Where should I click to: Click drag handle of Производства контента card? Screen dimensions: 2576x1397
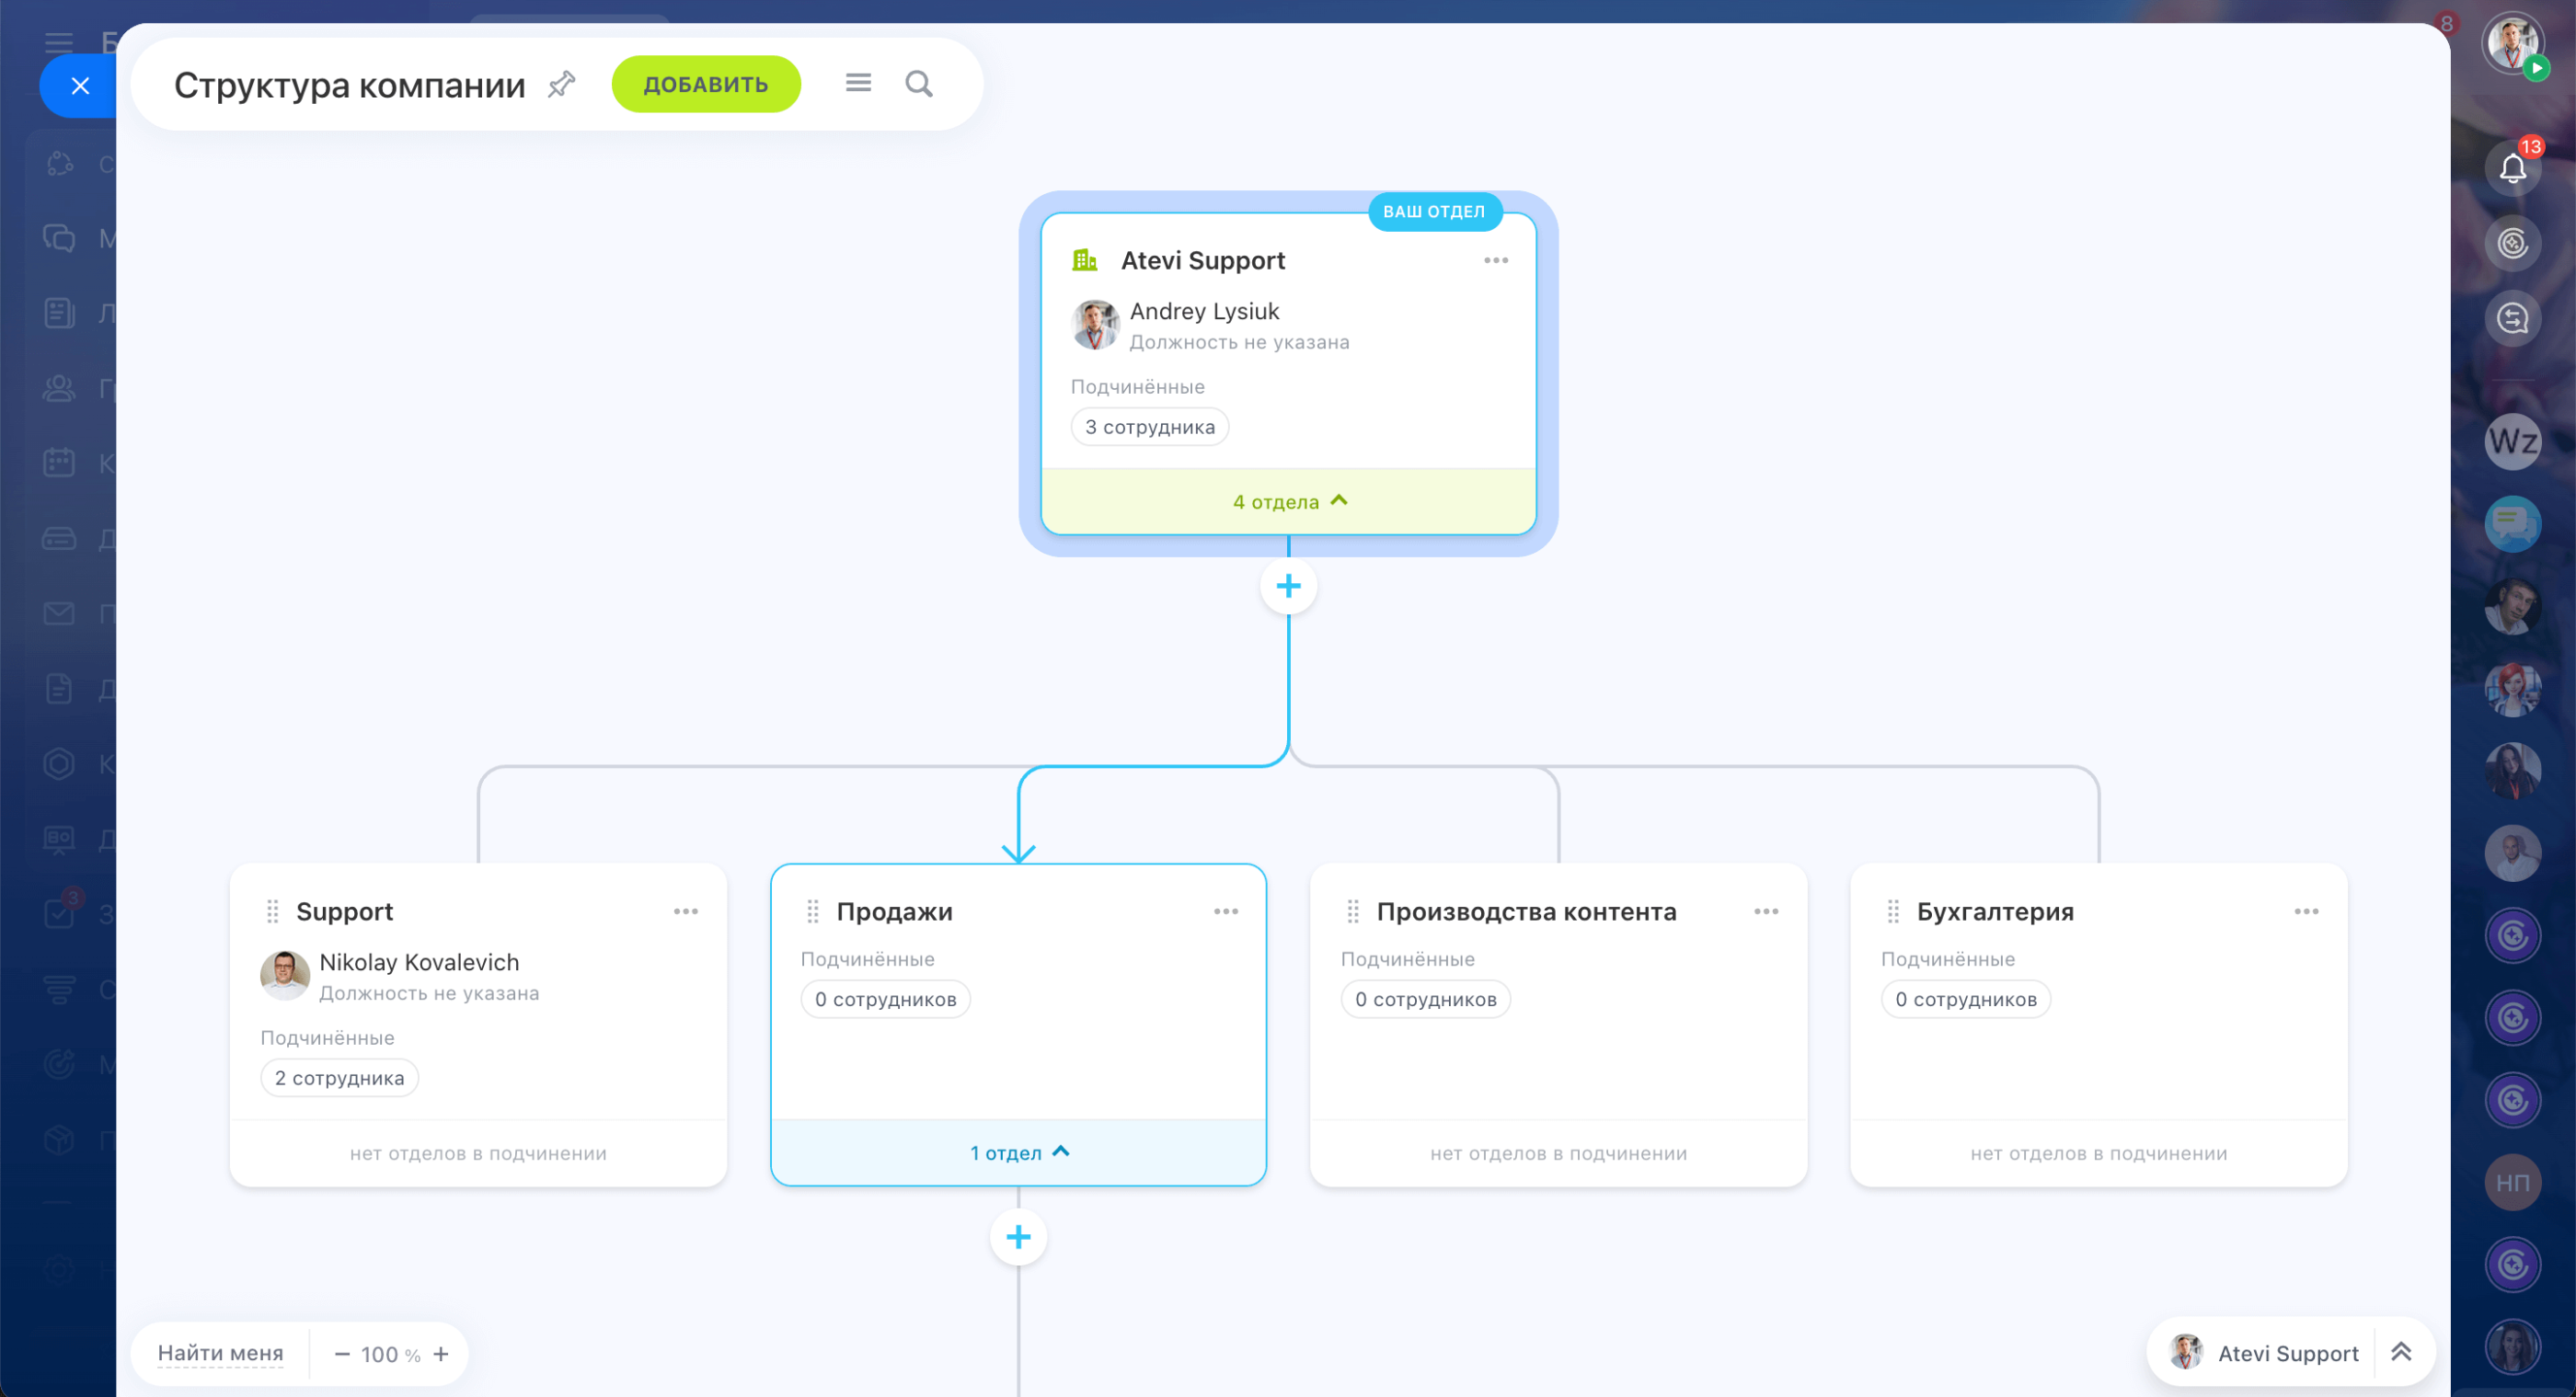tap(1353, 911)
